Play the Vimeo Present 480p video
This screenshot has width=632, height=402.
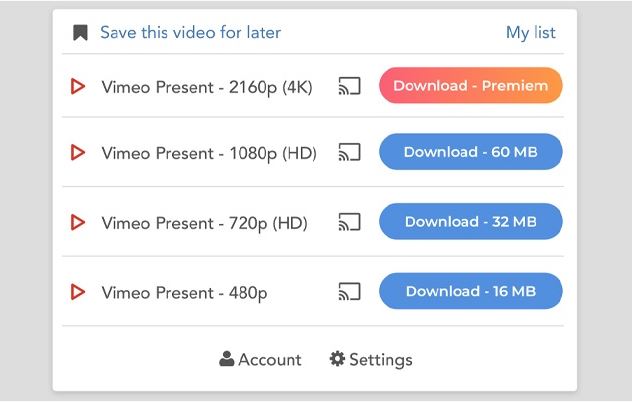pyautogui.click(x=78, y=292)
